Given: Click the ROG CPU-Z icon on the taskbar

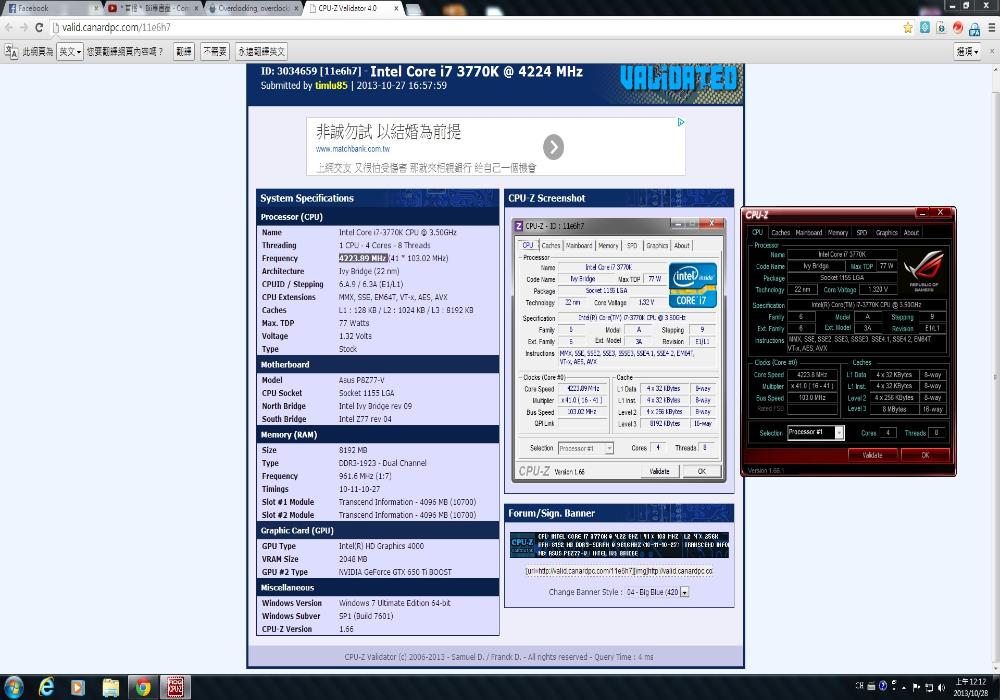Looking at the screenshot, I should (175, 687).
